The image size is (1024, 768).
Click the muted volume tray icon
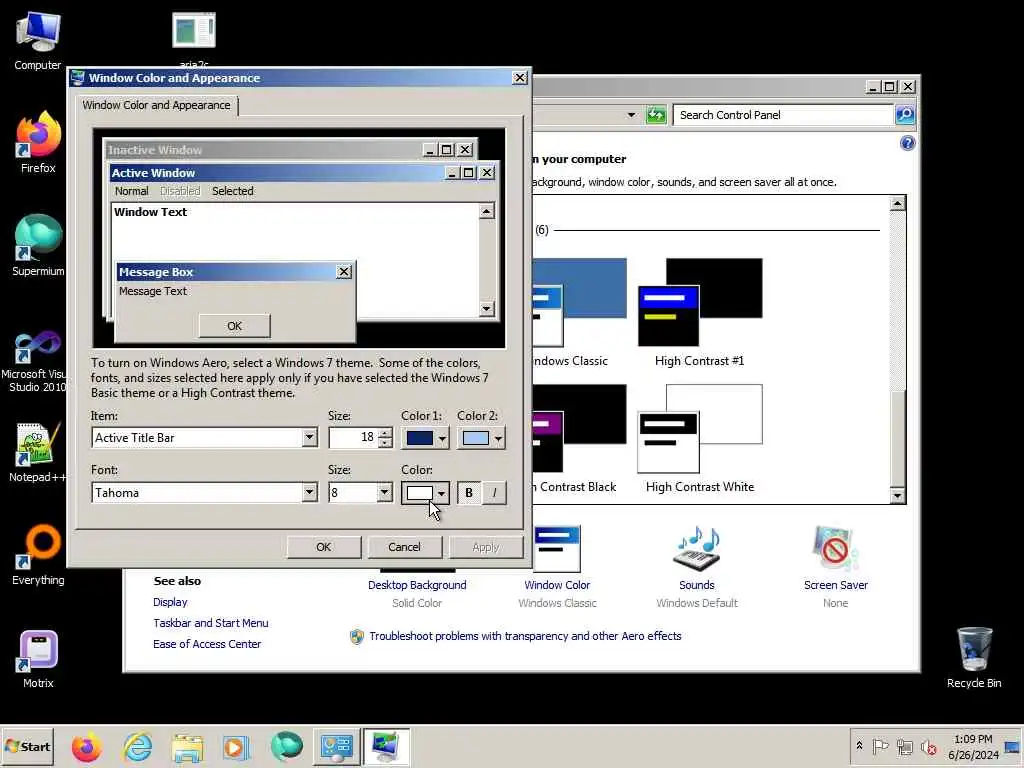(928, 746)
